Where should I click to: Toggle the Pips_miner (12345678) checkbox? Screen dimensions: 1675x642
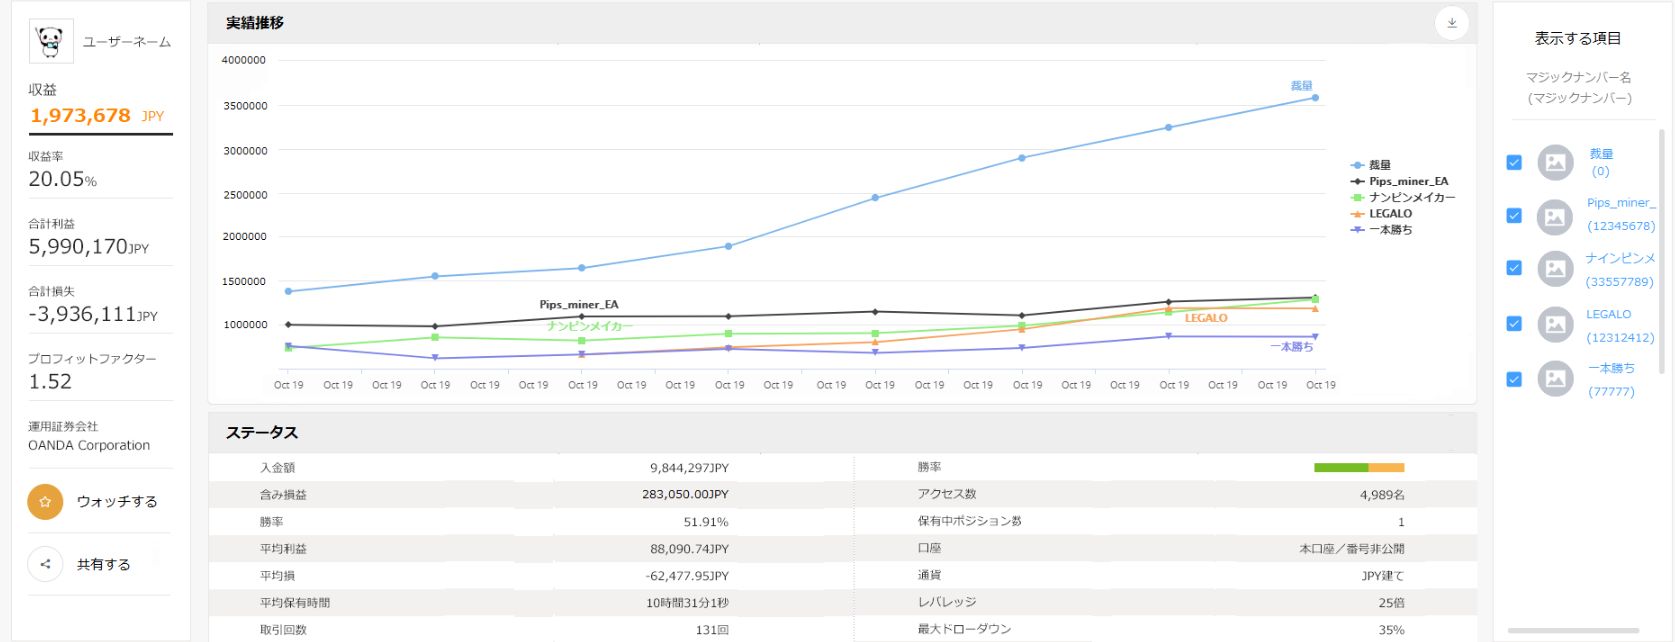[x=1514, y=216]
